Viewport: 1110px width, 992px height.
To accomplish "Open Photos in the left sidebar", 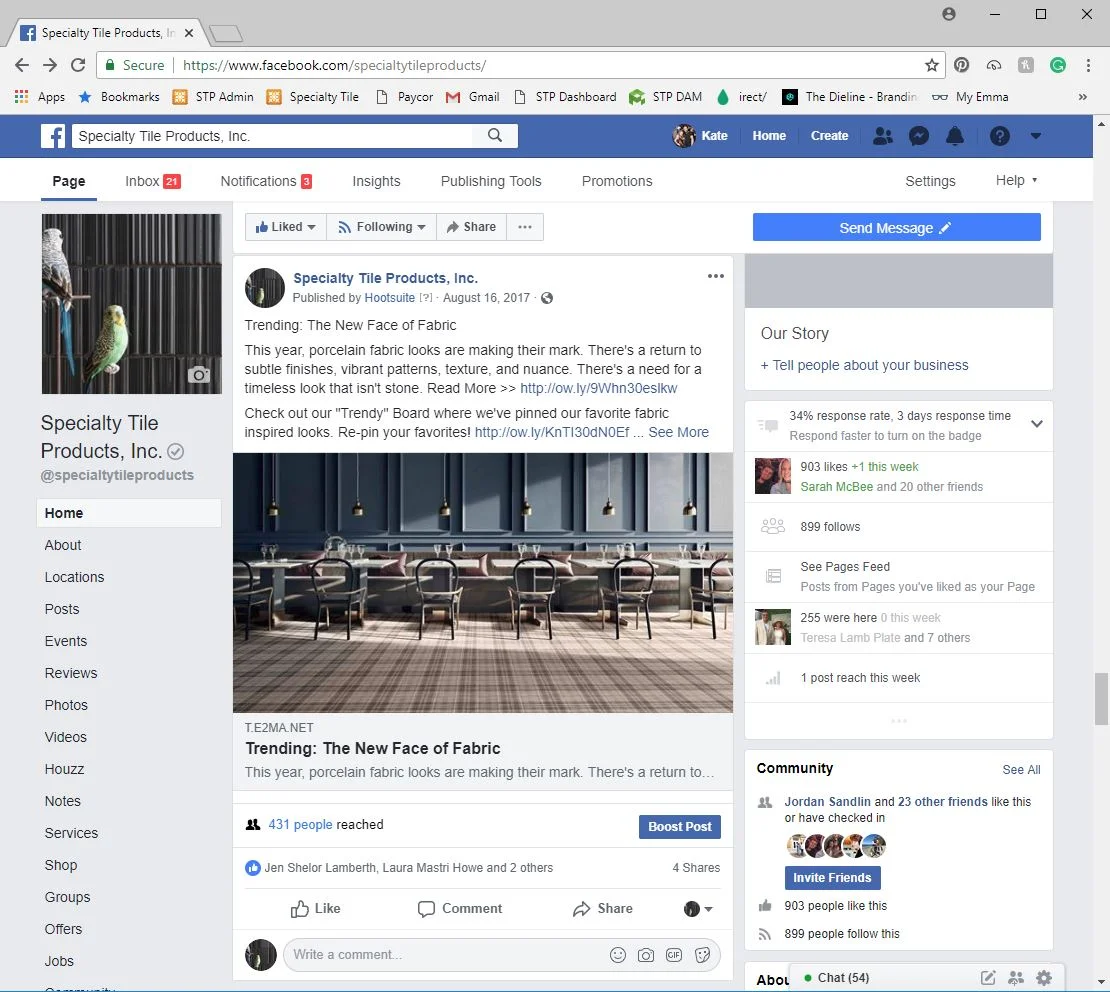I will click(66, 705).
